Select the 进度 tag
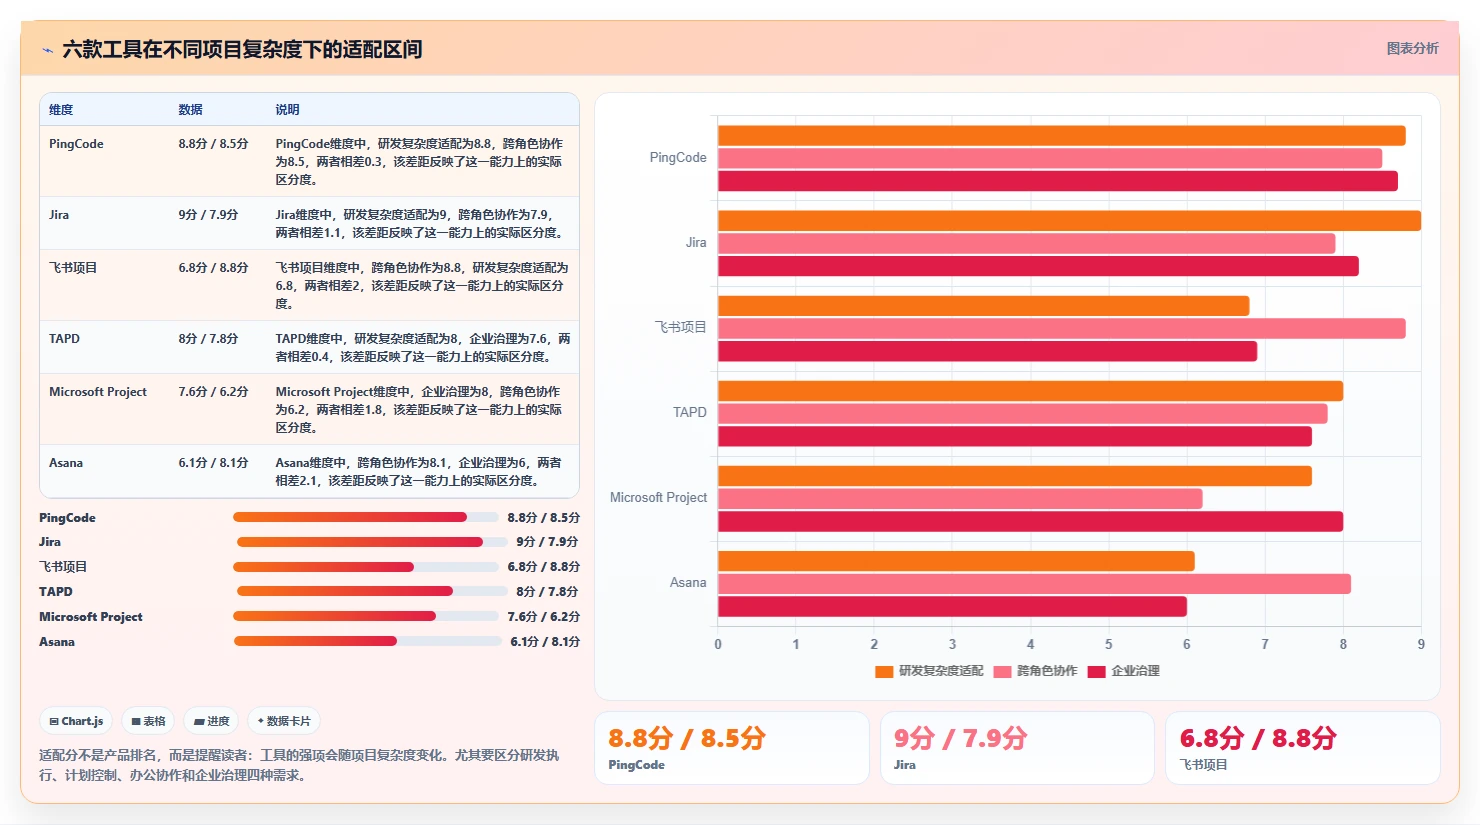1480x825 pixels. click(211, 721)
